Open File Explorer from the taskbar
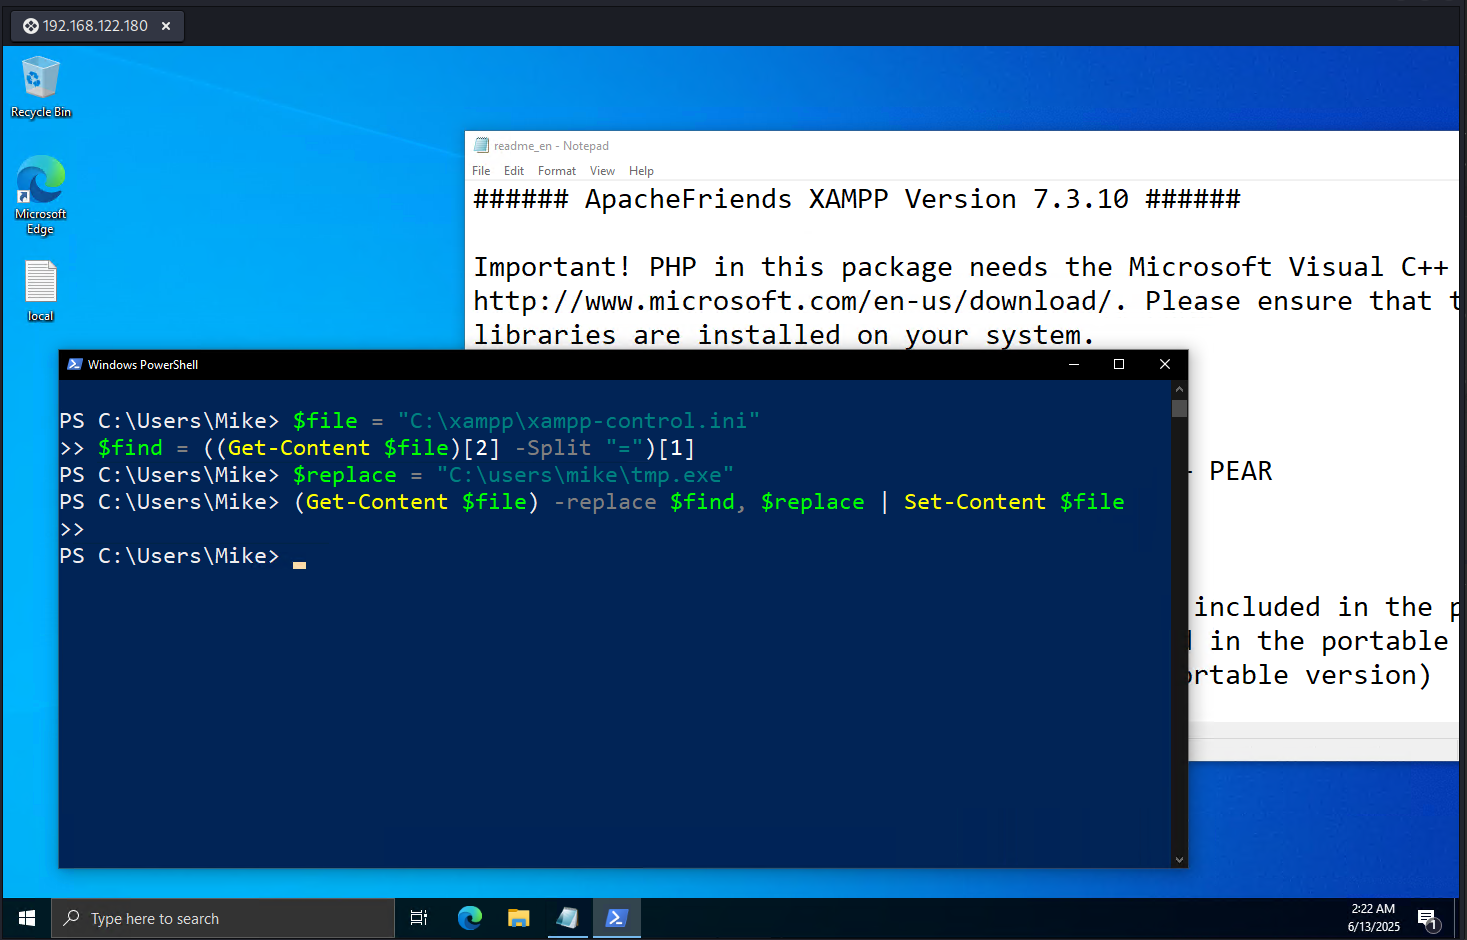The width and height of the screenshot is (1467, 940). (518, 918)
